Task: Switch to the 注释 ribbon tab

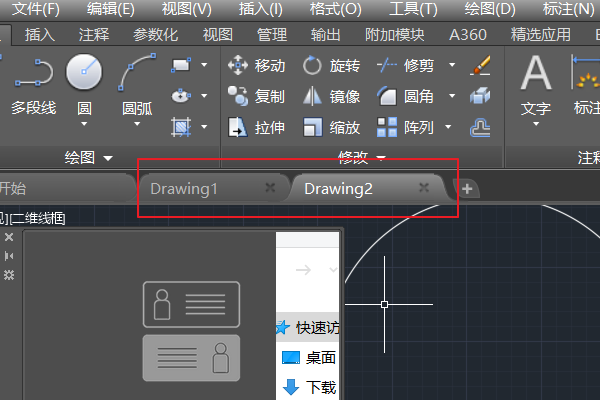Action: (x=94, y=35)
